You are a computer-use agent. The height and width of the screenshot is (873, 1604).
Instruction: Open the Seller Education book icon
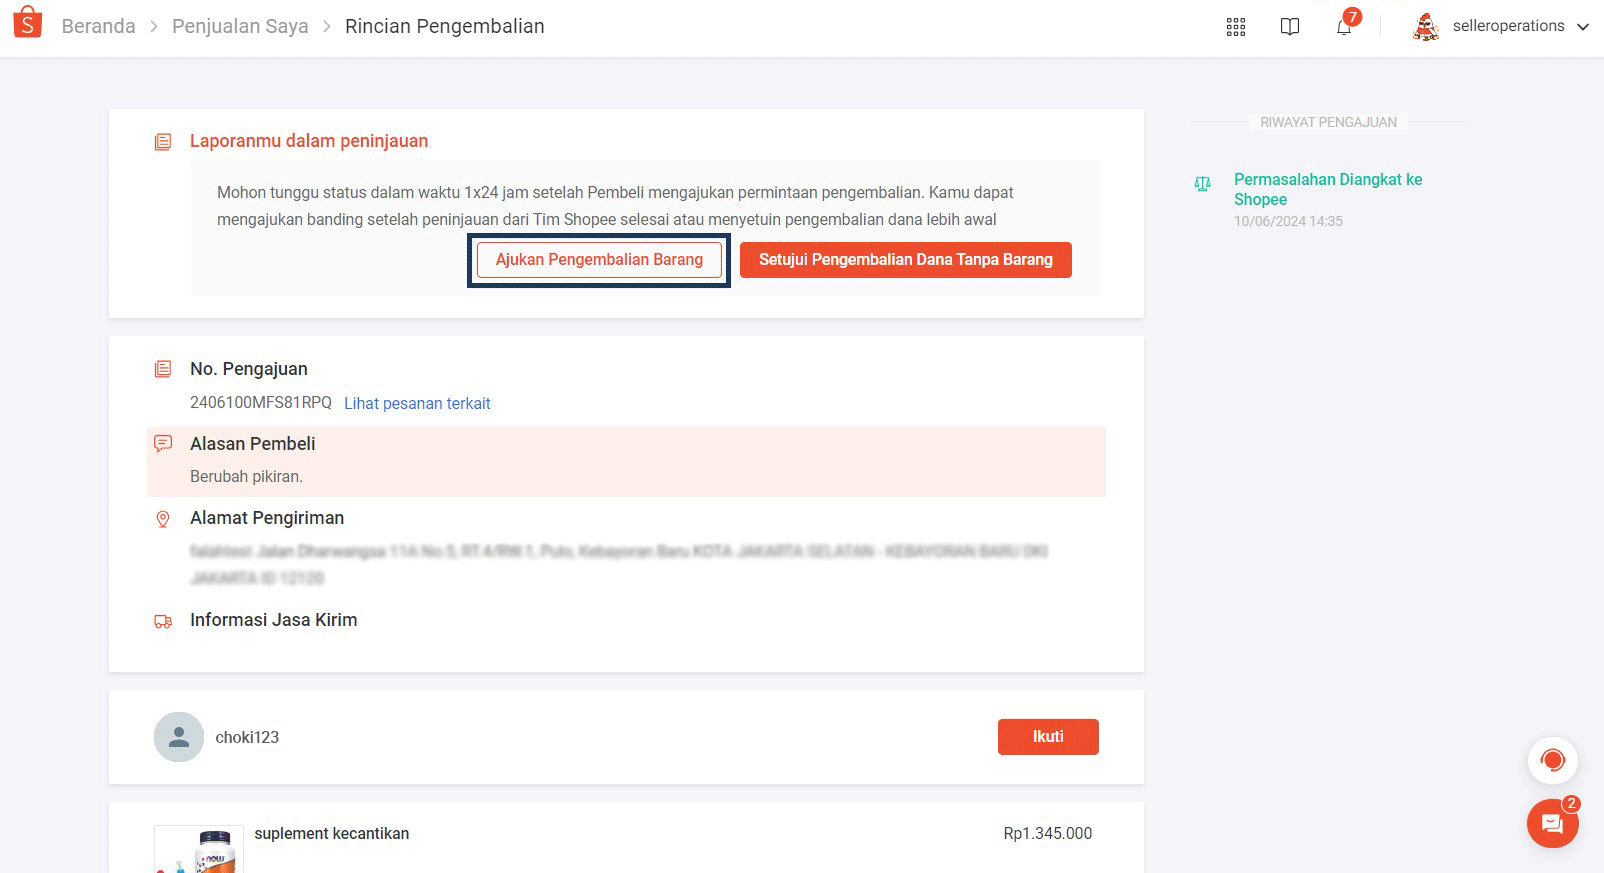pos(1289,26)
